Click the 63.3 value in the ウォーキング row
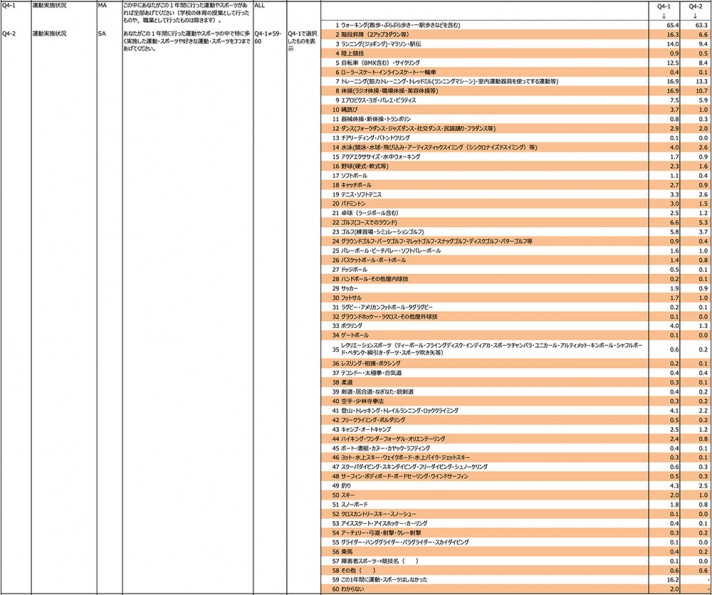Screen dimensions: 712x595 (701, 25)
